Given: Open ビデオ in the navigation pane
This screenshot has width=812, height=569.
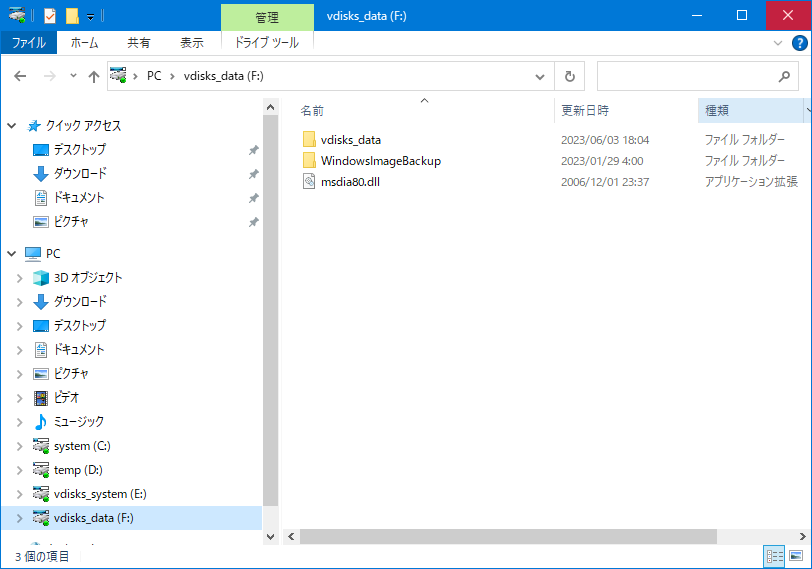Looking at the screenshot, I should (66, 398).
